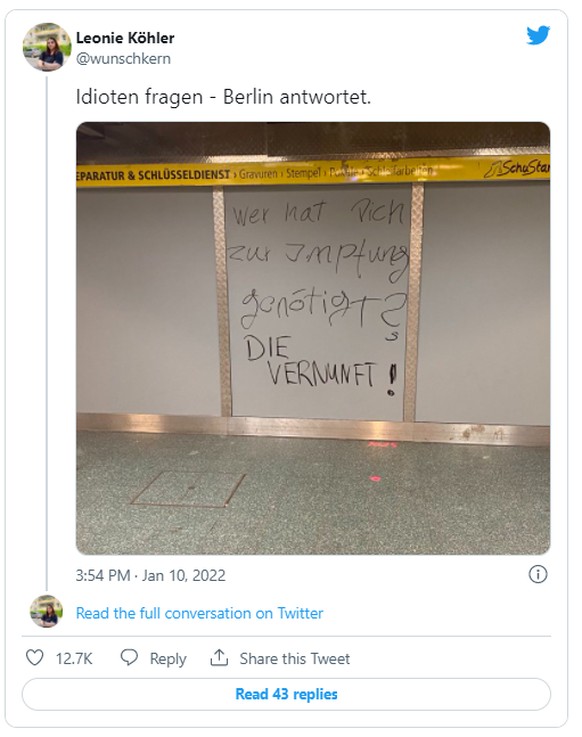The image size is (582, 737).
Task: Click the speech bubble reply icon
Action: coord(129,658)
